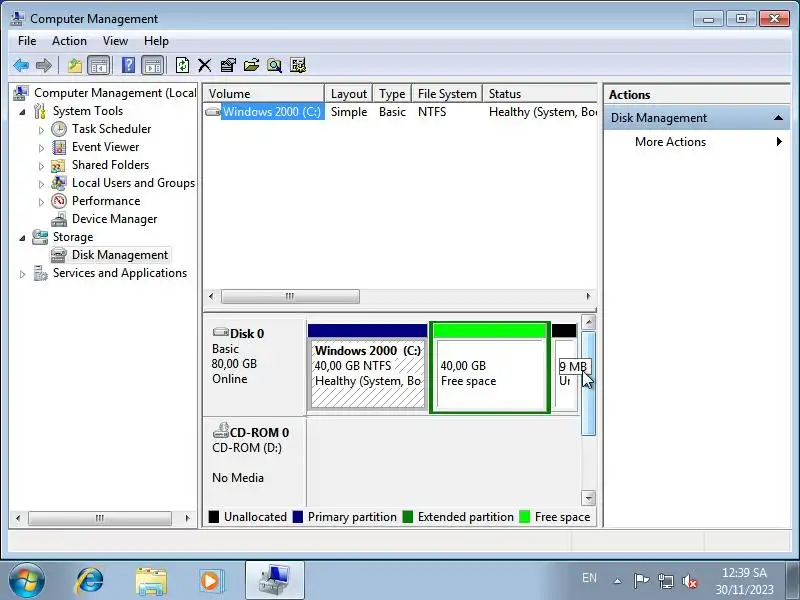Collapse the Storage tree node
Image resolution: width=800 pixels, height=600 pixels.
point(22,238)
